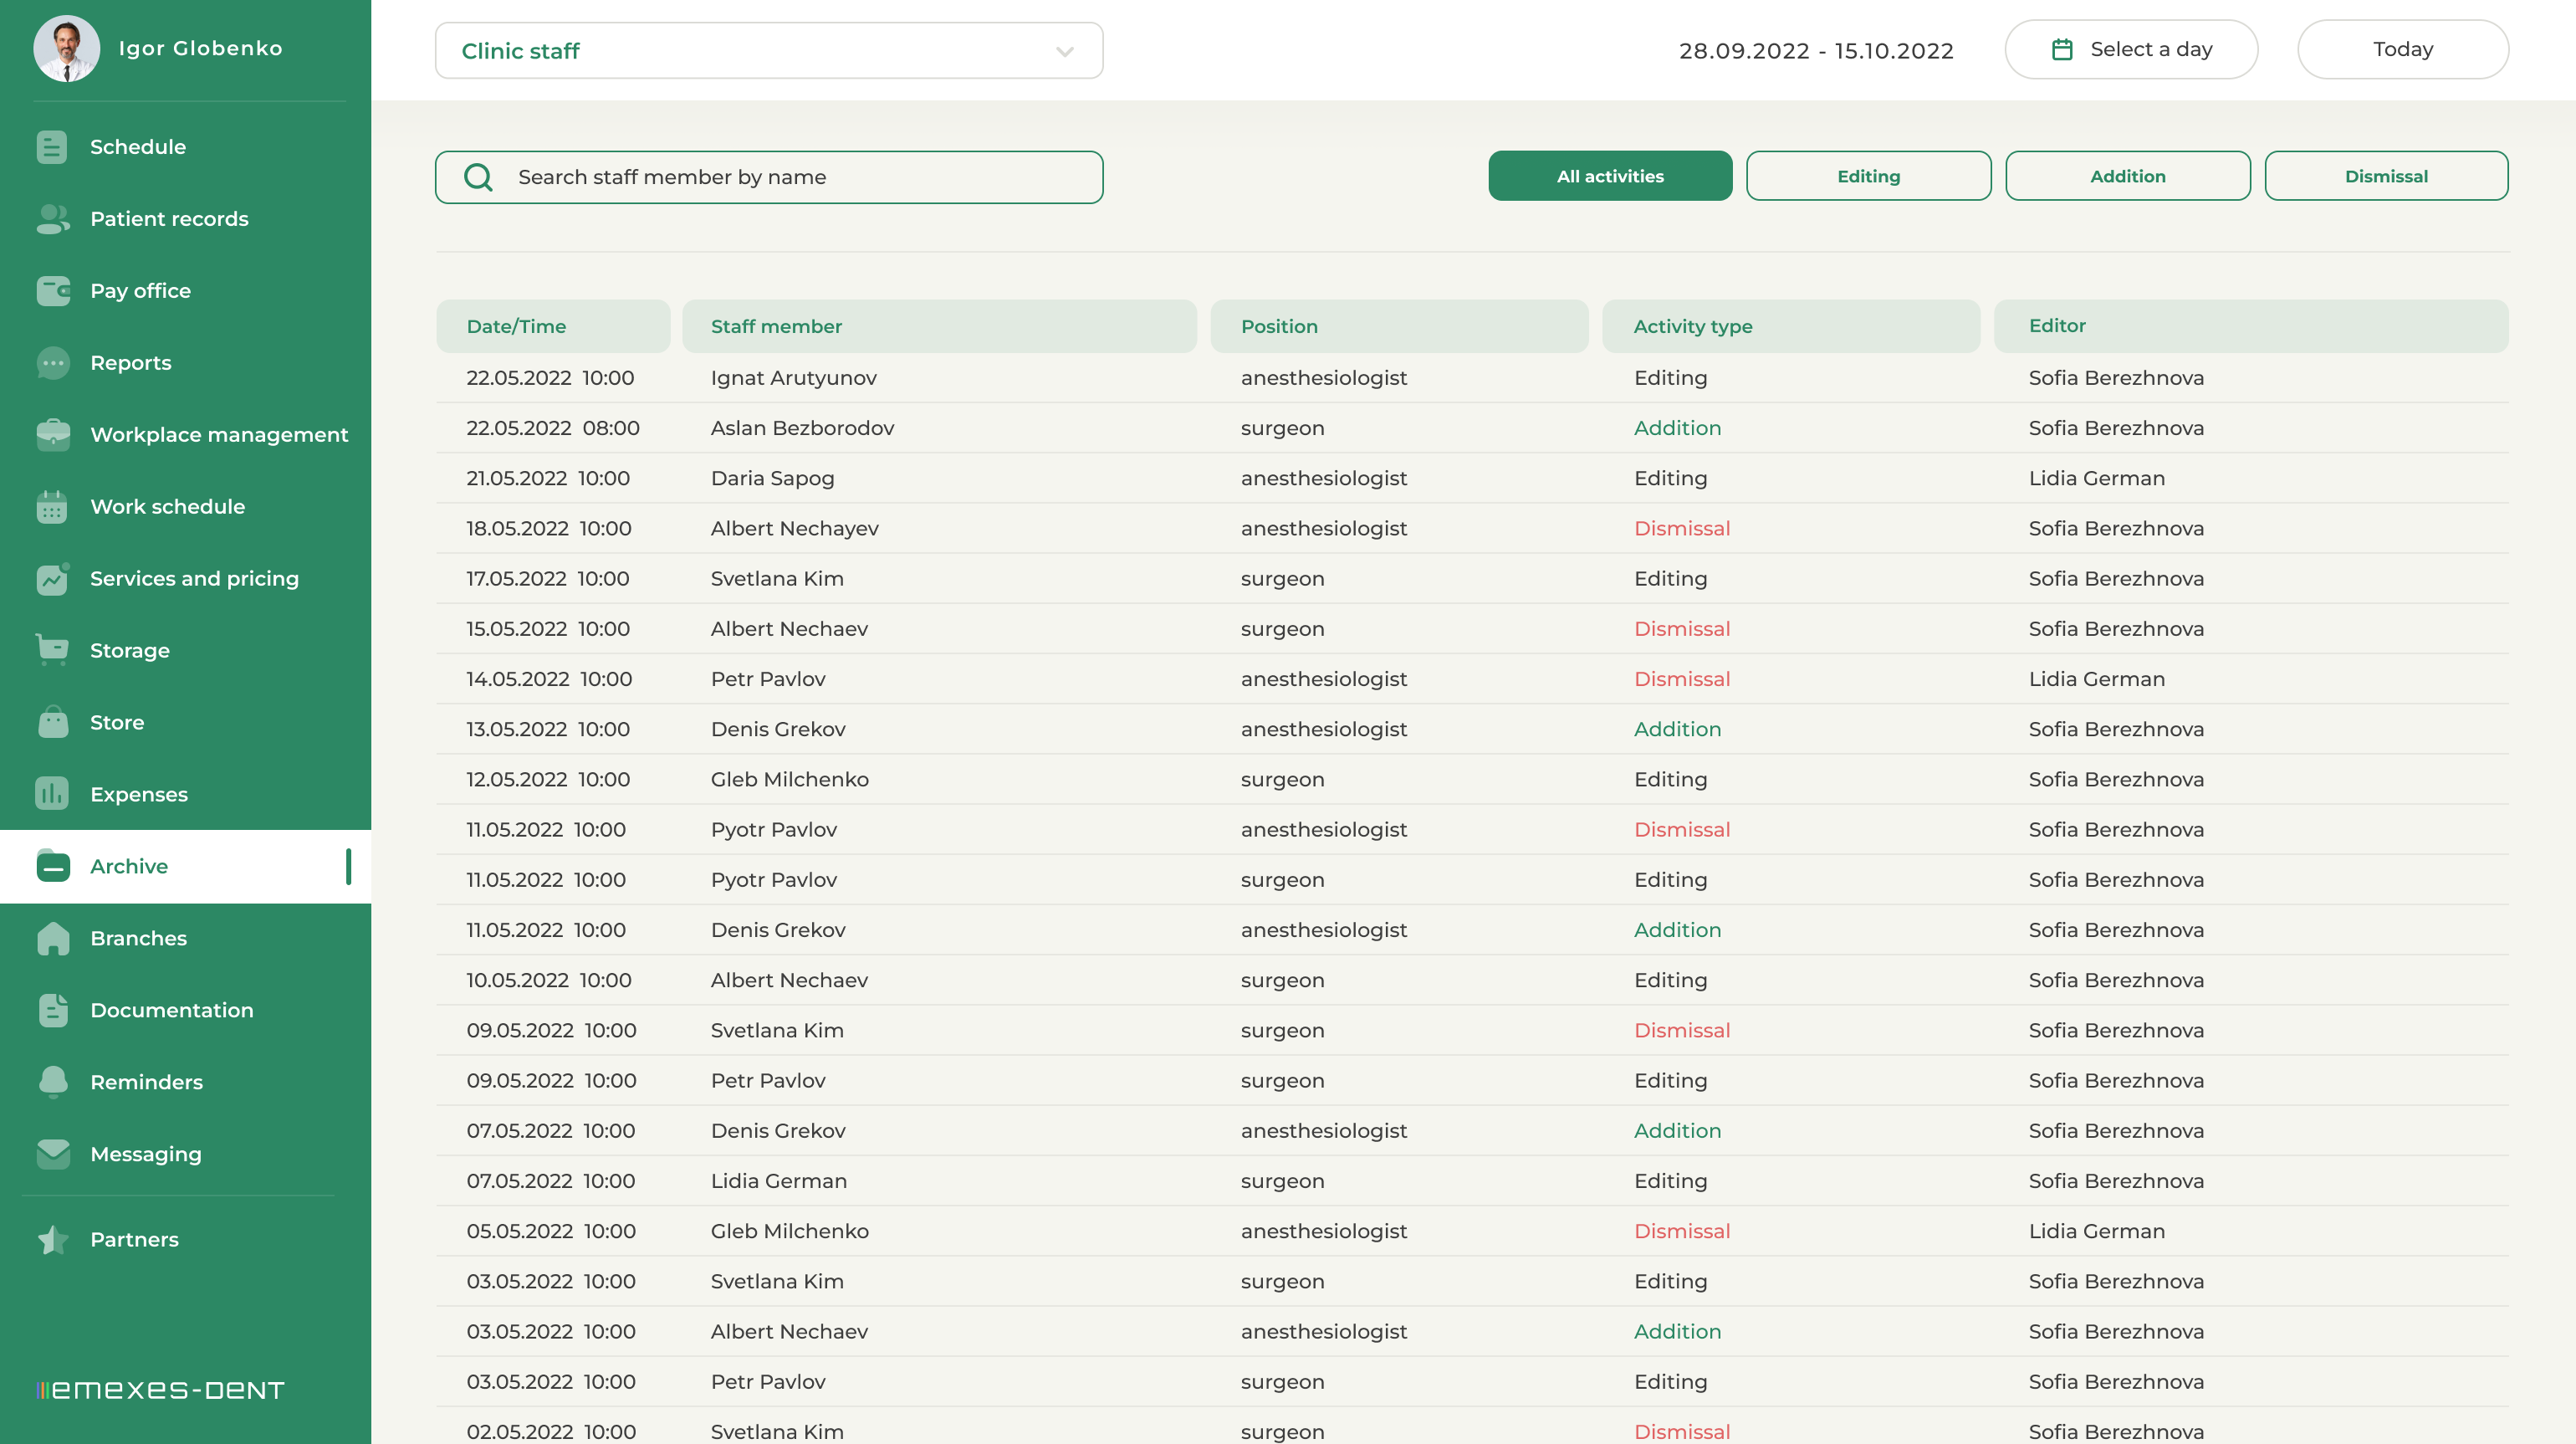The width and height of the screenshot is (2576, 1444).
Task: Click the date range 28.09.2022 - 15.10.2022
Action: point(1815,51)
